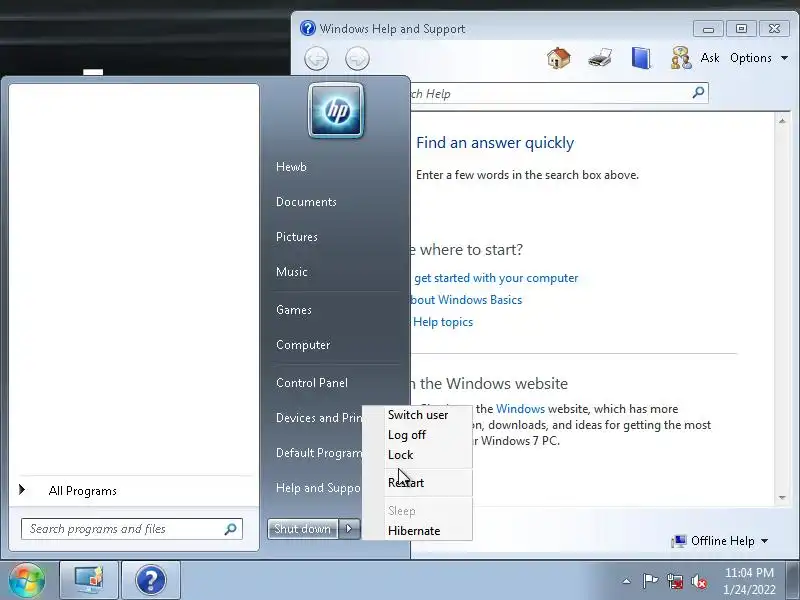Go forward in Help window

tap(357, 58)
